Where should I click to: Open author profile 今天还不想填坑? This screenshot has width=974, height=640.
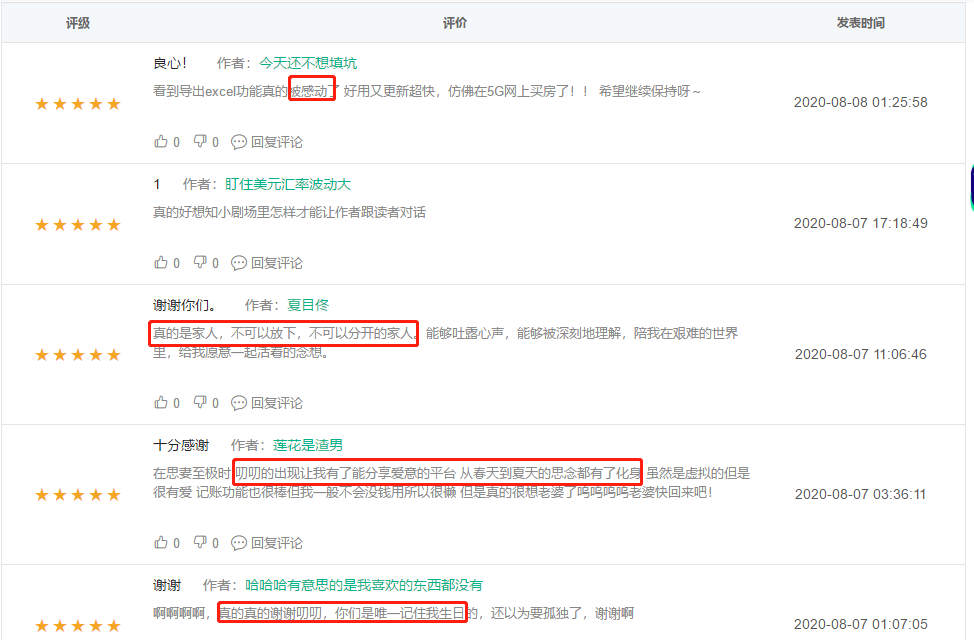tap(307, 63)
